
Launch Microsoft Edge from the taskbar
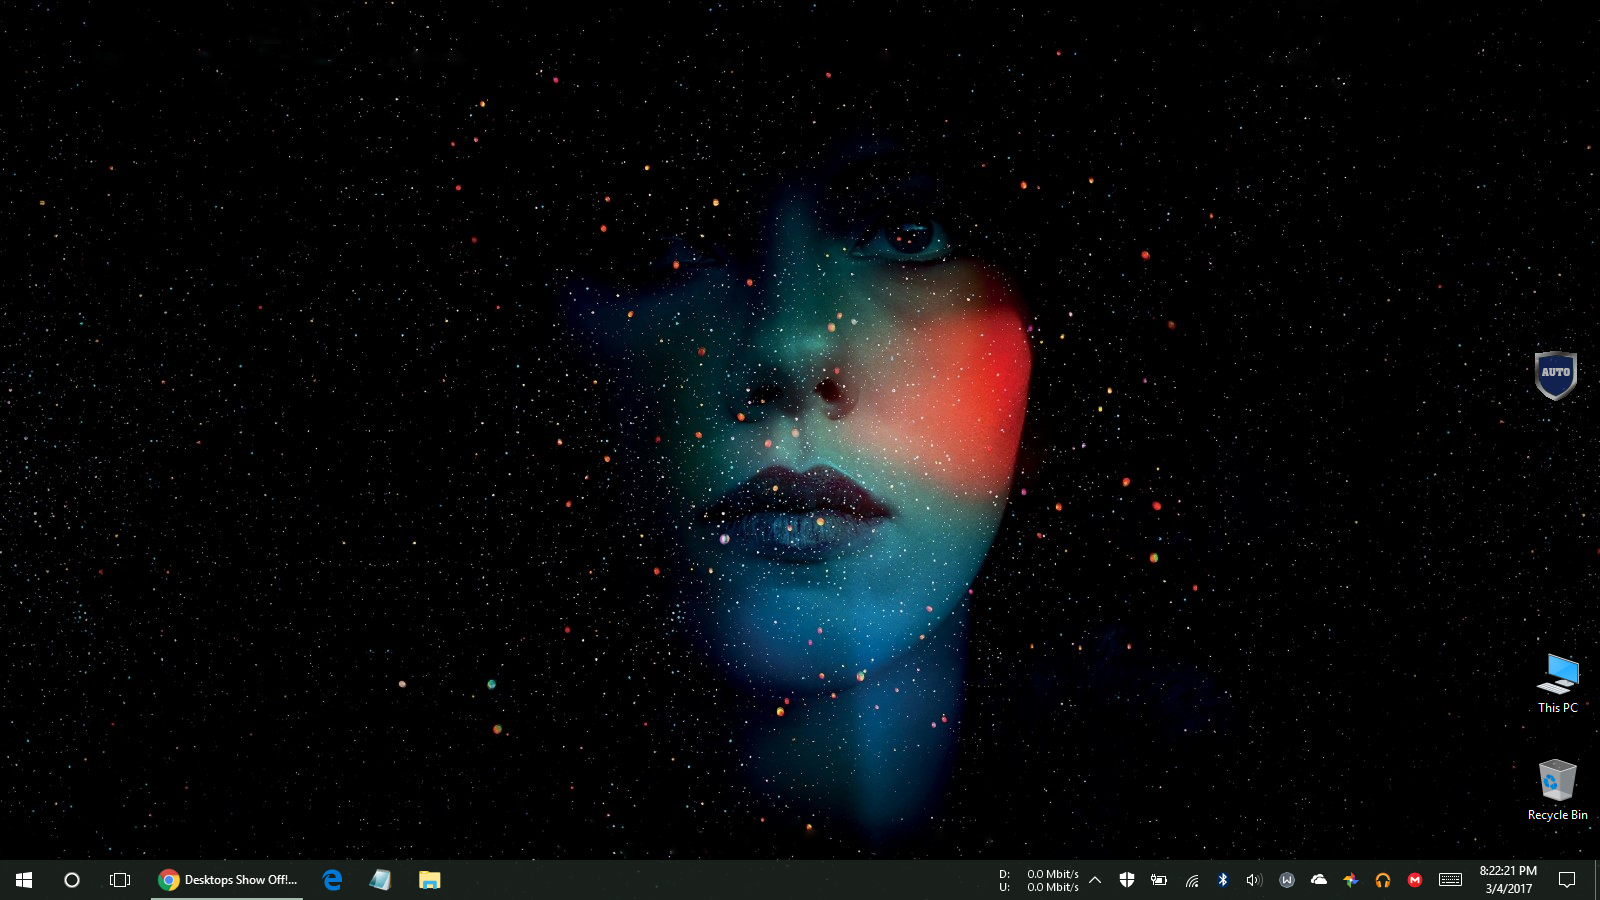click(332, 880)
